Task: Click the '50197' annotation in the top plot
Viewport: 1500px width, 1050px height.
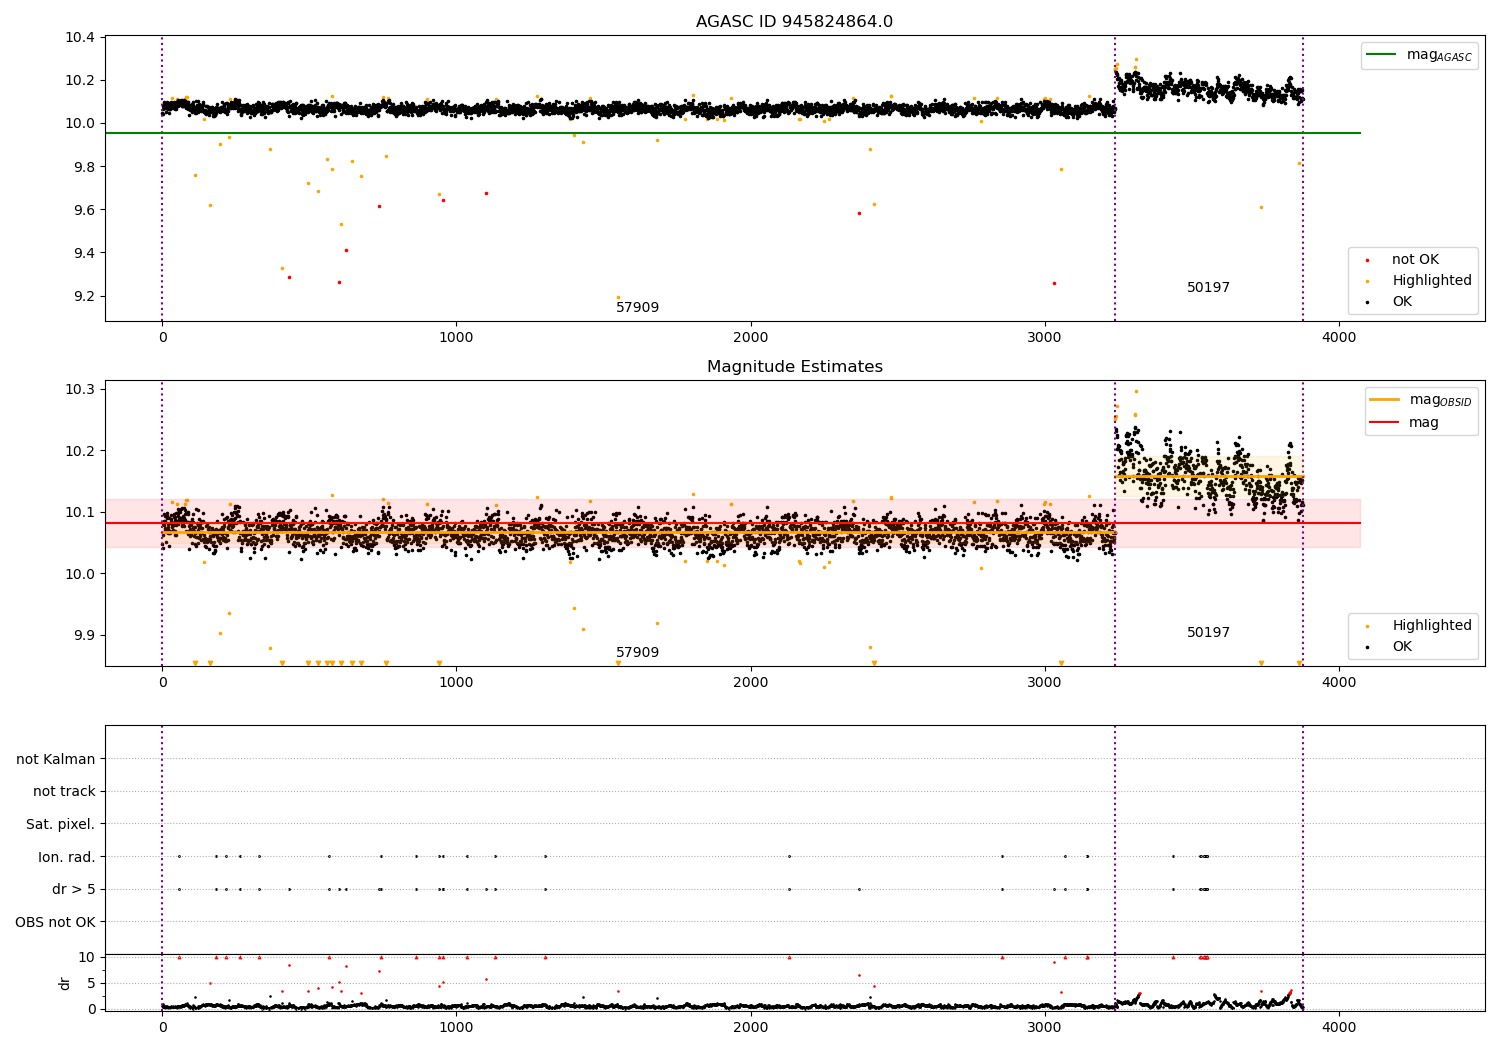Action: pos(1208,288)
